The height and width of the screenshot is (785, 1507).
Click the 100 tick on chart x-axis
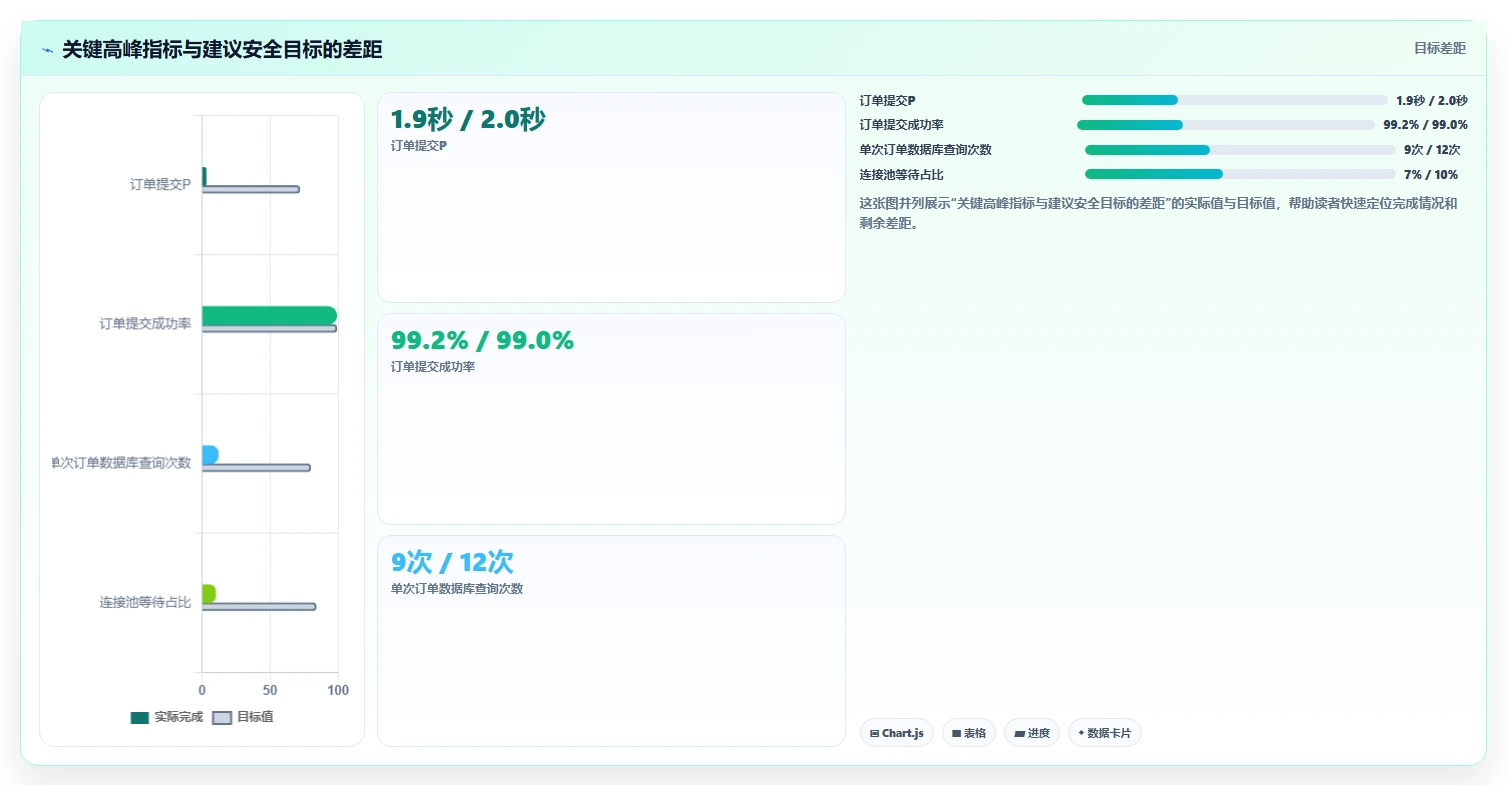[338, 690]
